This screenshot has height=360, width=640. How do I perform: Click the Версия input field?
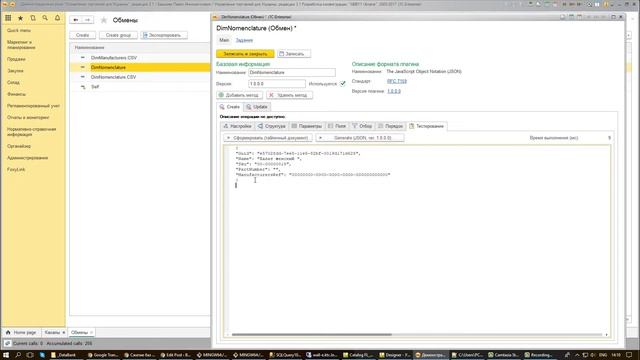[277, 84]
